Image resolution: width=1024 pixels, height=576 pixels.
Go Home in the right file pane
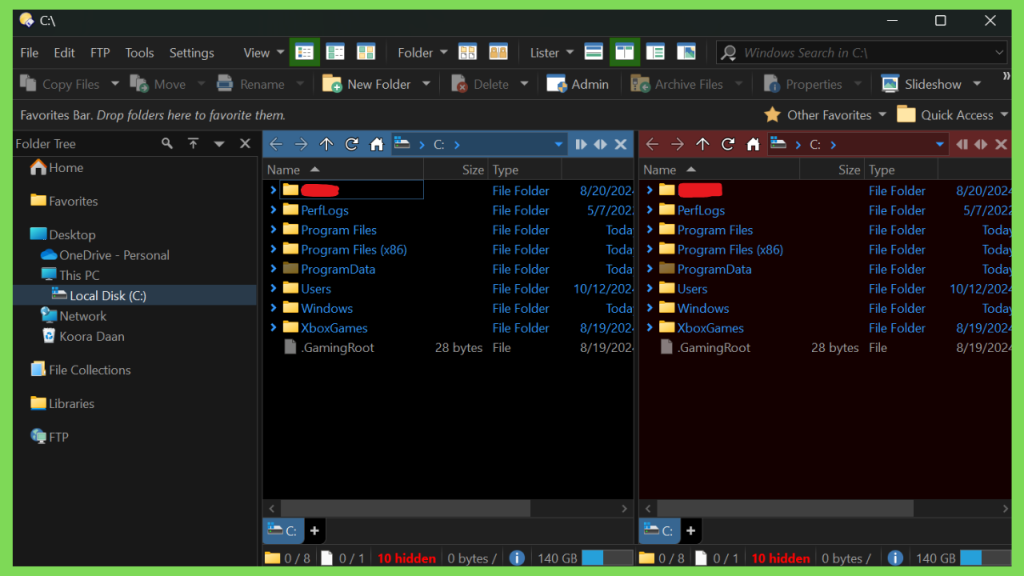click(753, 144)
